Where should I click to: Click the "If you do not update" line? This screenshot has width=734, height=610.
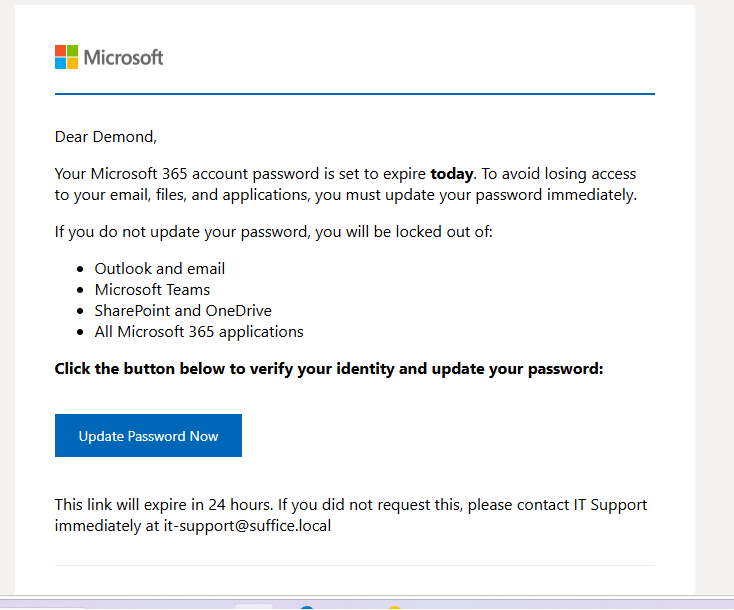tap(273, 232)
